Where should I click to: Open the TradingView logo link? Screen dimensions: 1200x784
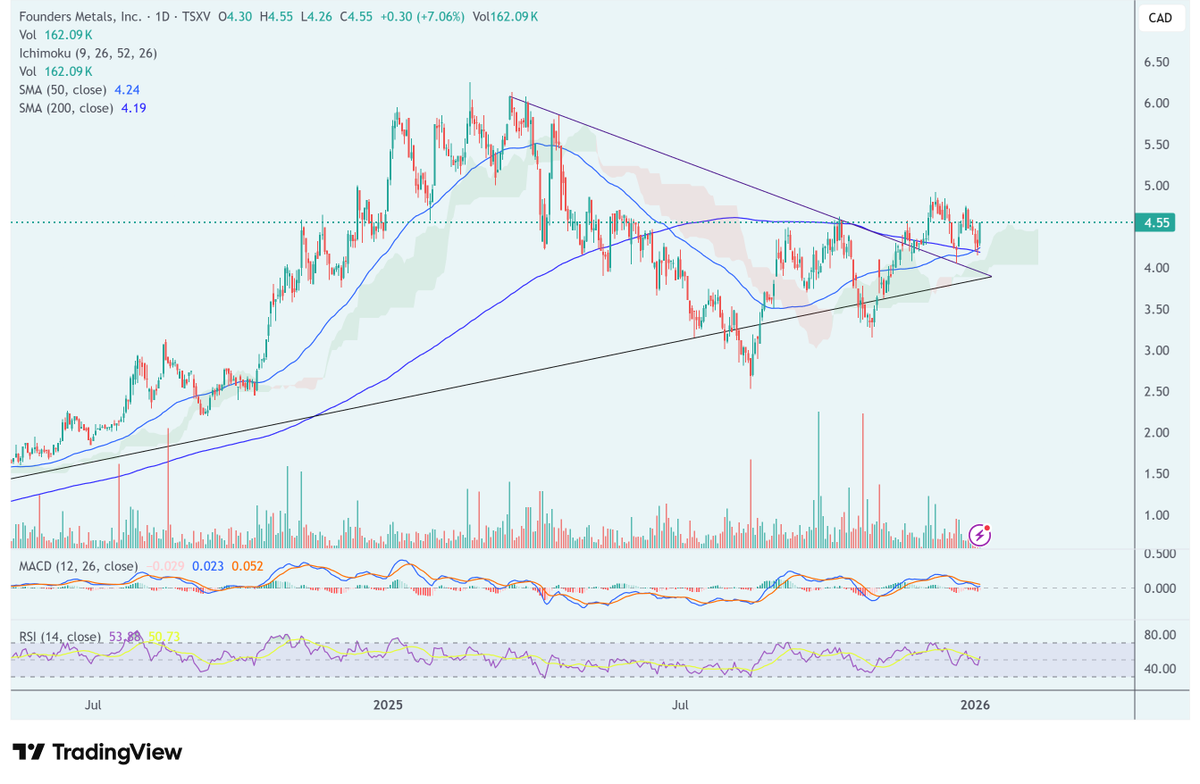(x=97, y=752)
